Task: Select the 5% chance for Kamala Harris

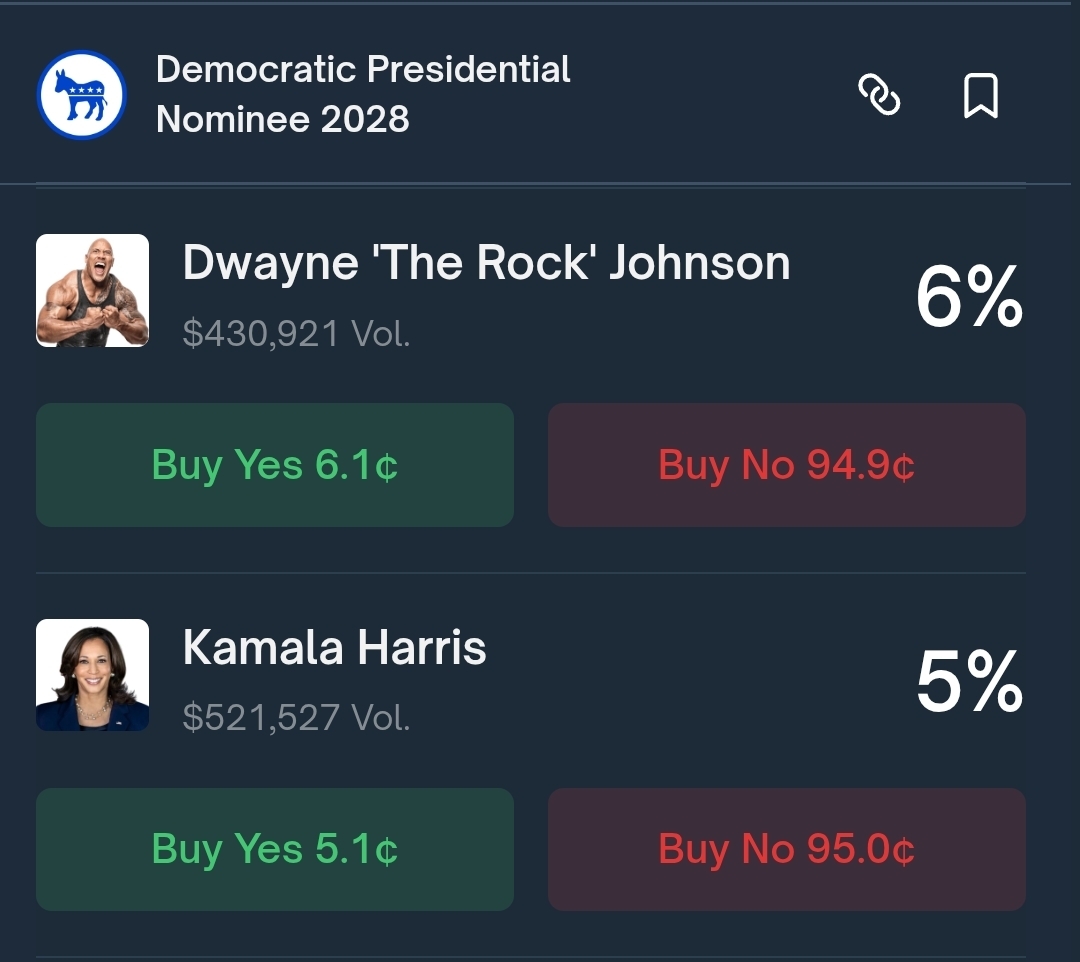Action: [969, 682]
